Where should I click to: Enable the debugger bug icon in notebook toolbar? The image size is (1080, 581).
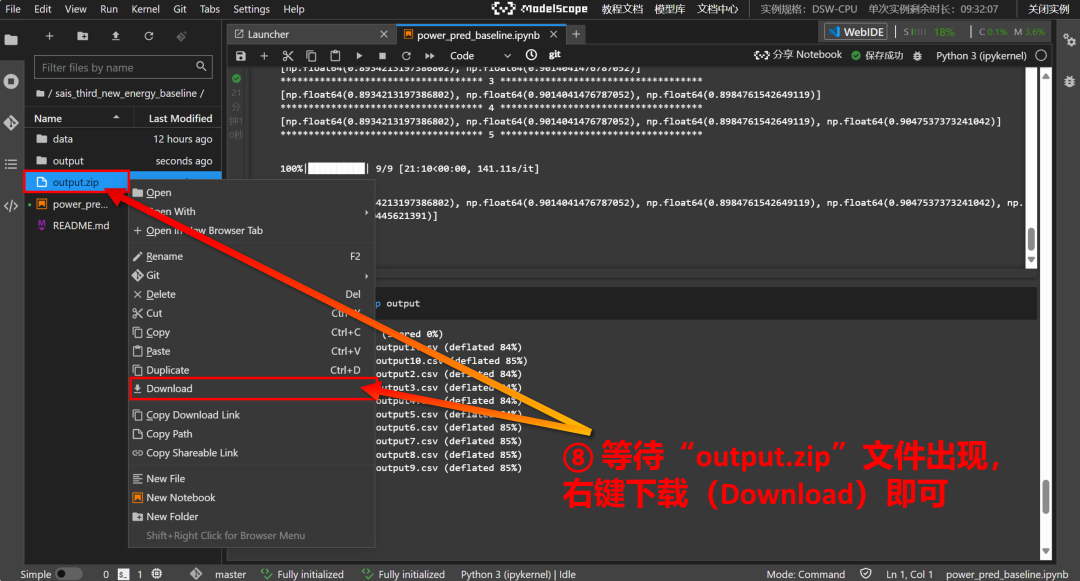[917, 56]
